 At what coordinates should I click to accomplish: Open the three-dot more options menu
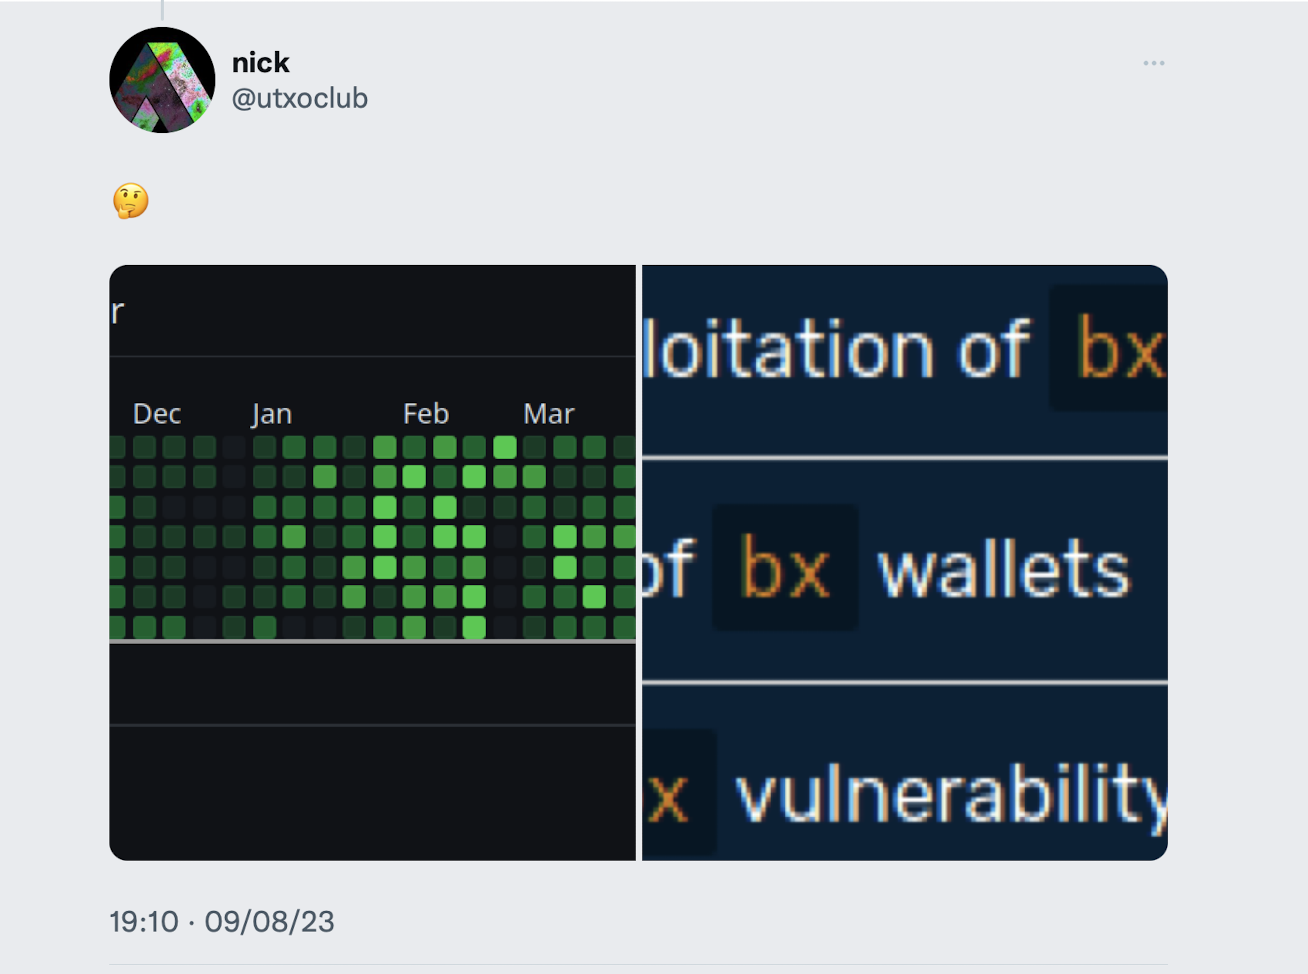pyautogui.click(x=1154, y=63)
